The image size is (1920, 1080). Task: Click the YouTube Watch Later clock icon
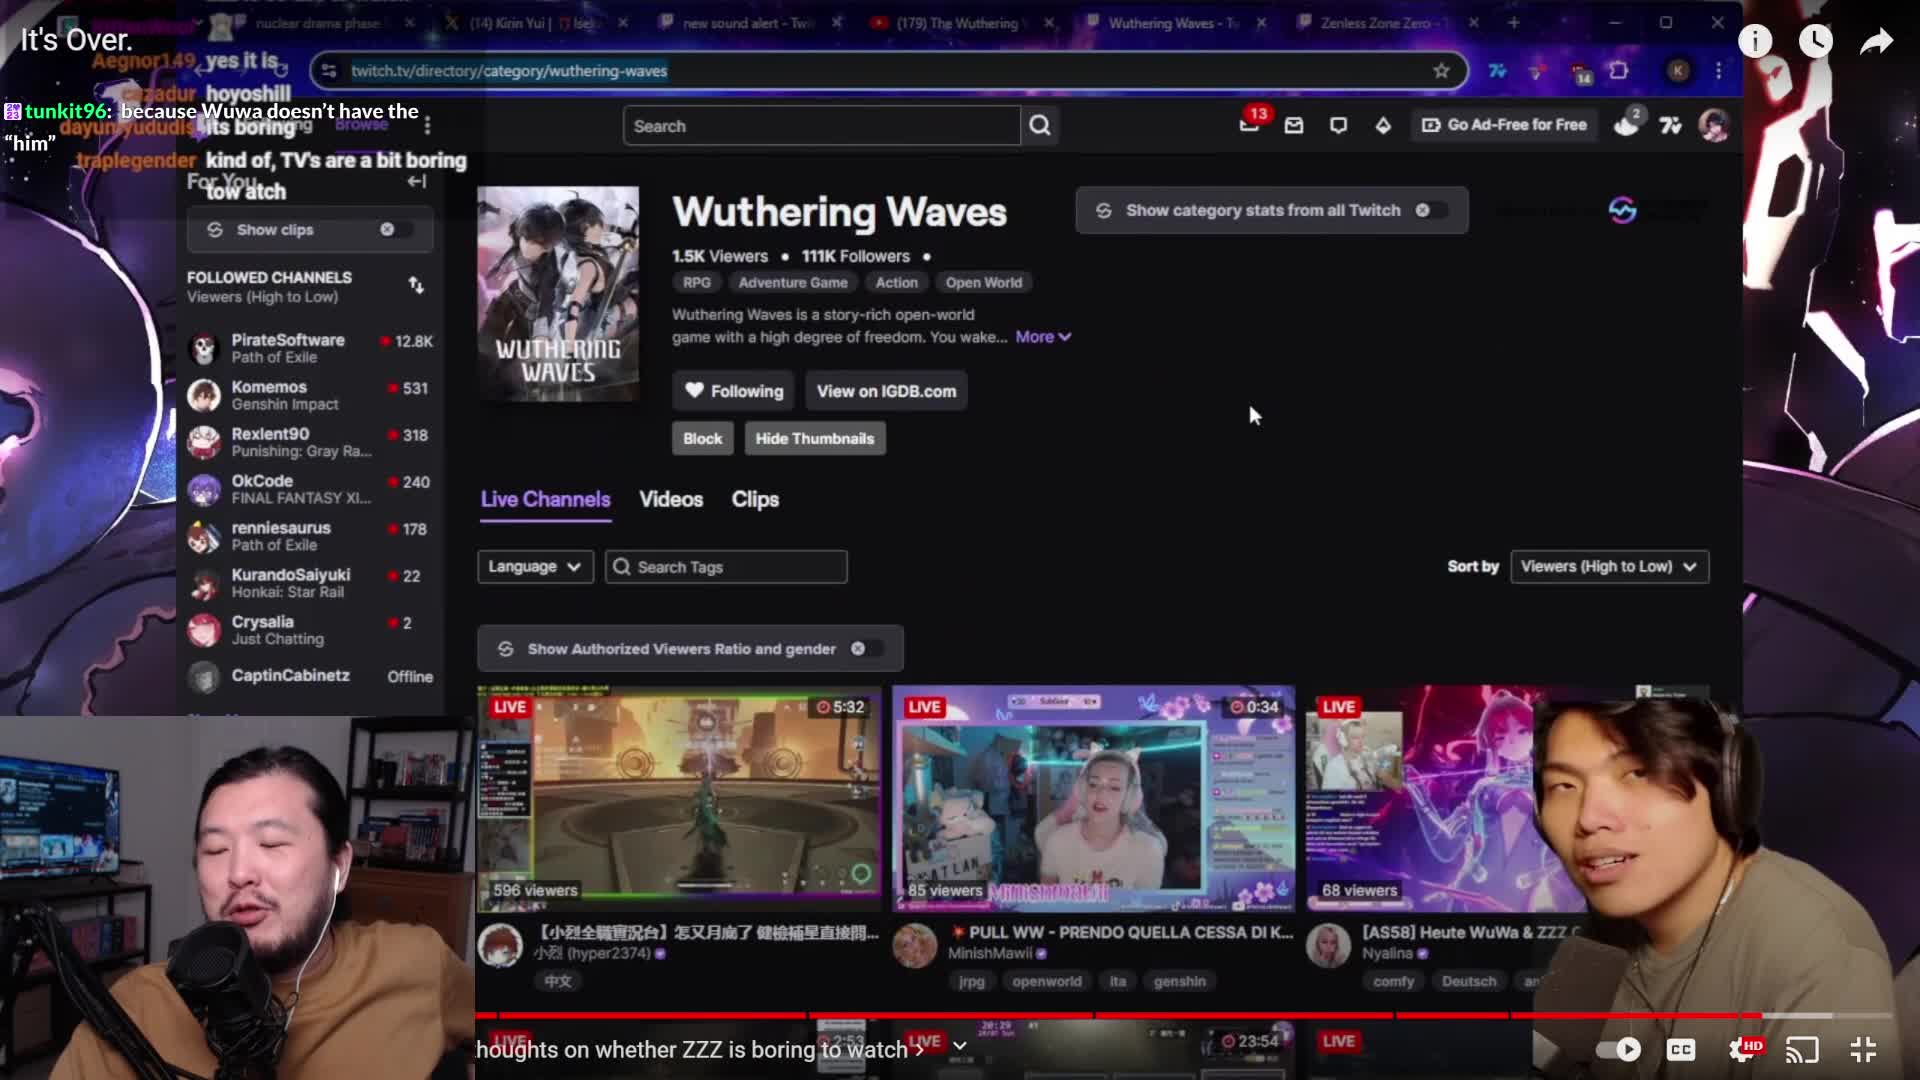tap(1816, 41)
